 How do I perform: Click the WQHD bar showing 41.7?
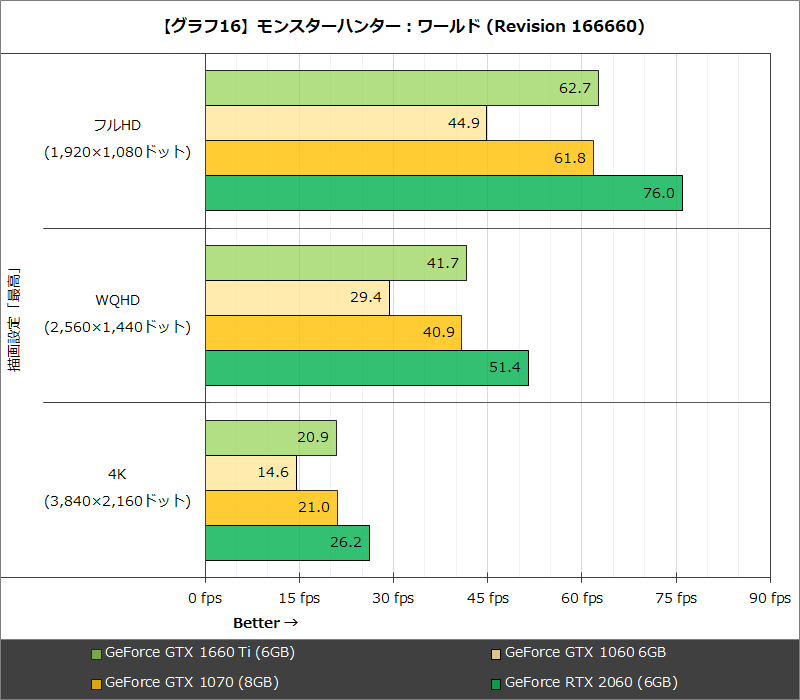pyautogui.click(x=336, y=263)
